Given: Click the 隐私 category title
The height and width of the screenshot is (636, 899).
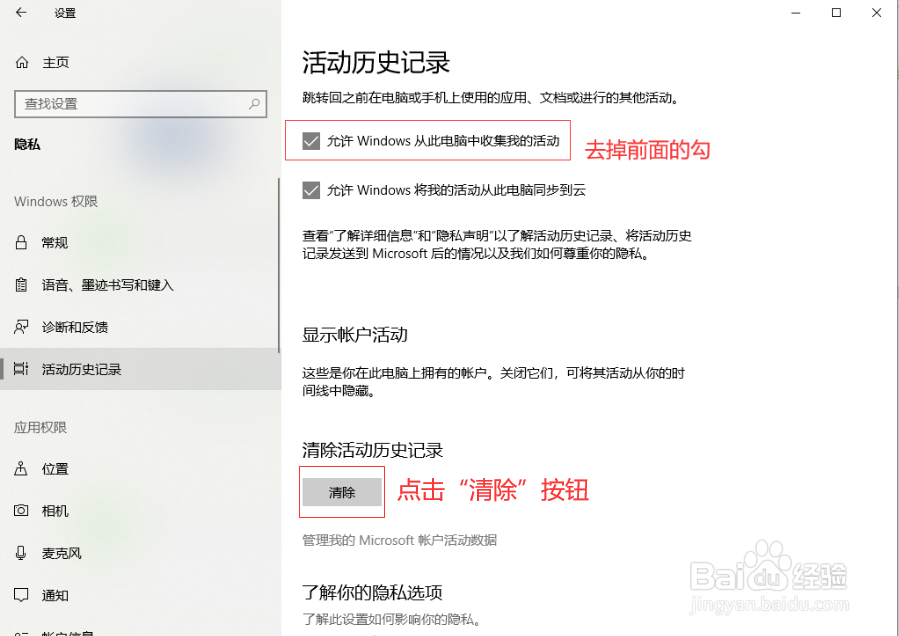Looking at the screenshot, I should coord(28,144).
